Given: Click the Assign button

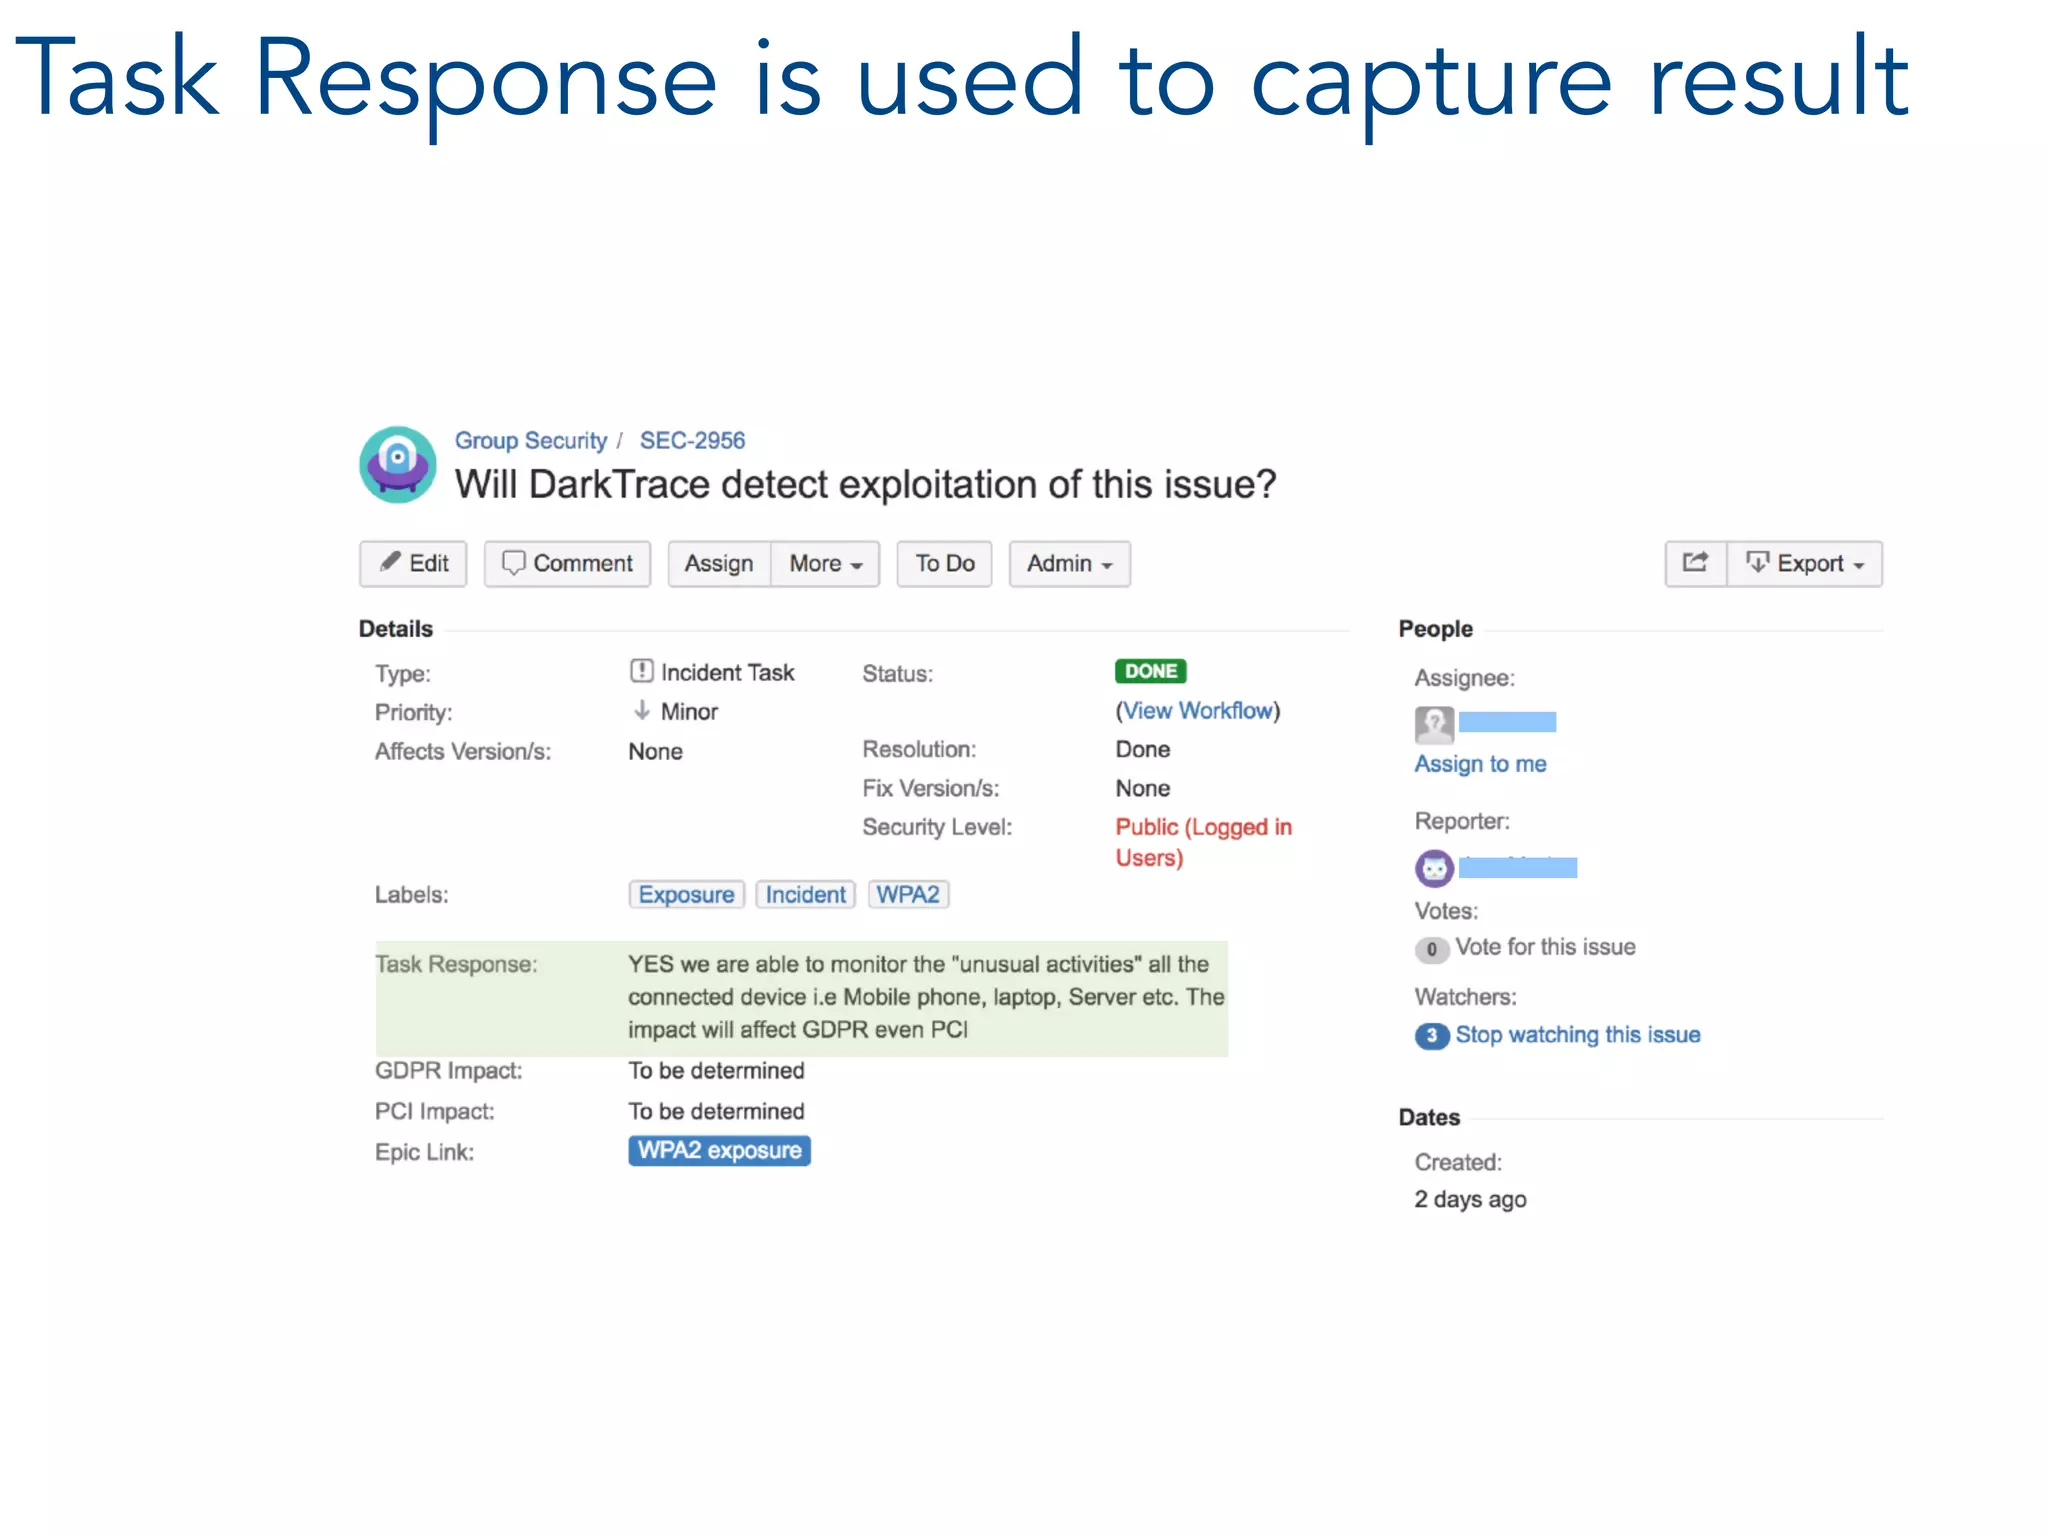Looking at the screenshot, I should click(719, 564).
